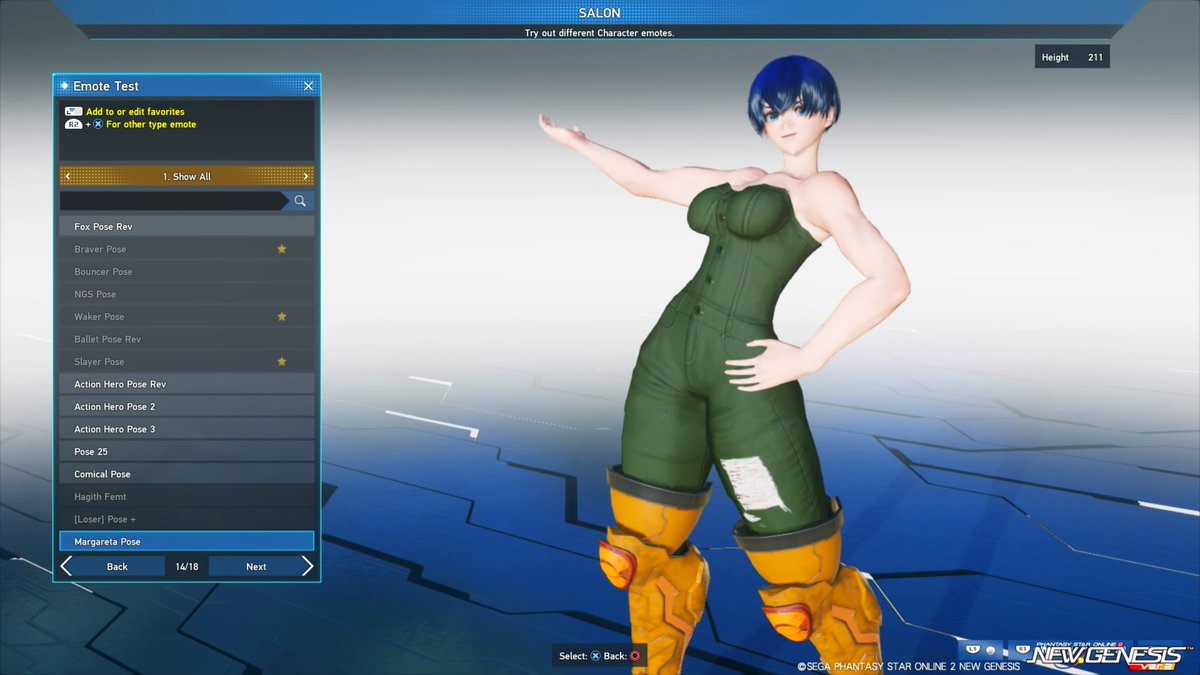Choose Action Hero Pose Rev
1200x675 pixels.
[x=187, y=384]
